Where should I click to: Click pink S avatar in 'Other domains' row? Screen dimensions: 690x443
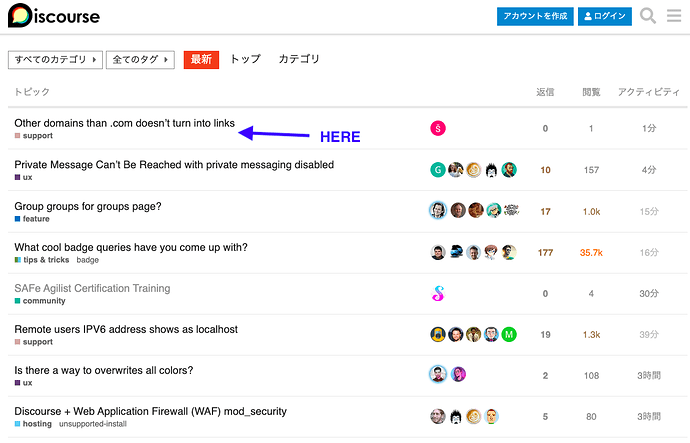coord(438,128)
